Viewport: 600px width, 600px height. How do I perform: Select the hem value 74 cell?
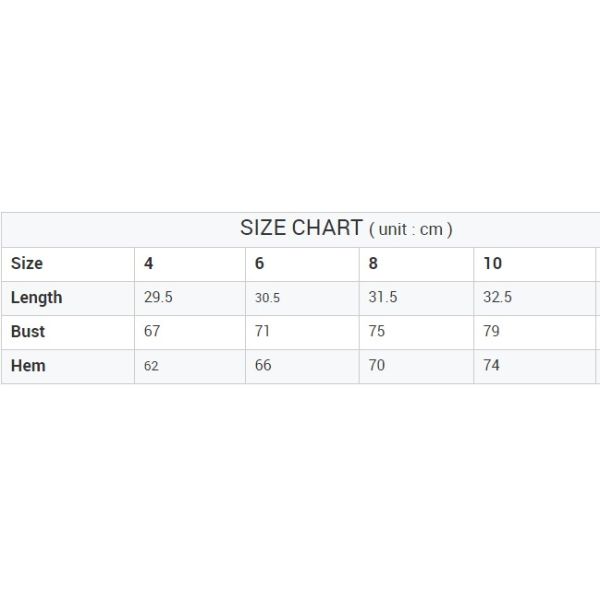(x=491, y=365)
